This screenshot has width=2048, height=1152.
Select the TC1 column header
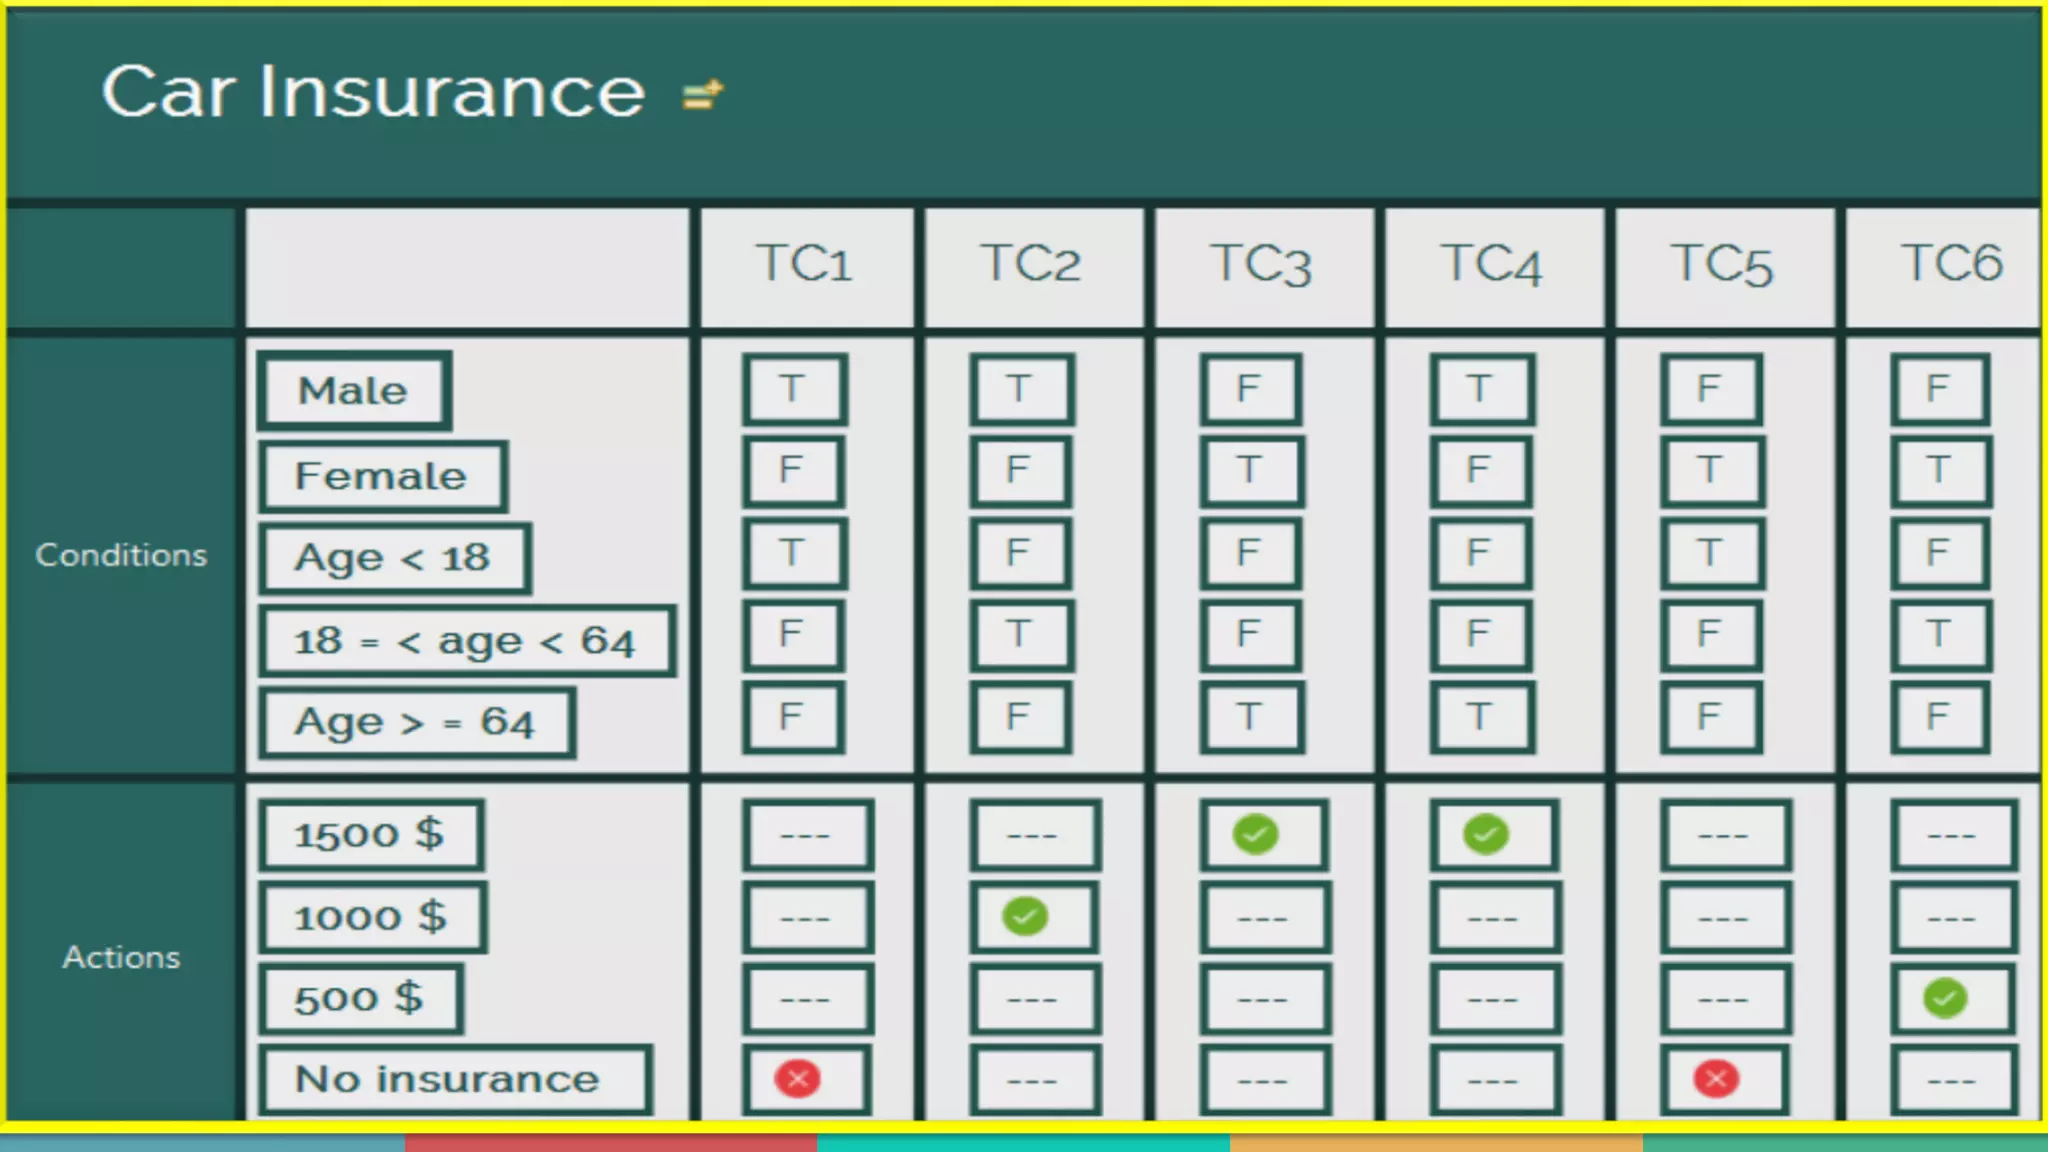805,265
